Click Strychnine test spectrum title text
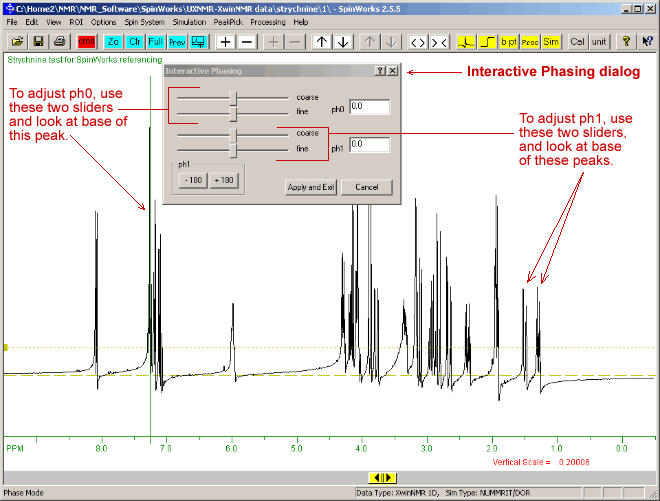Viewport: 660px width, 501px height. (x=85, y=60)
